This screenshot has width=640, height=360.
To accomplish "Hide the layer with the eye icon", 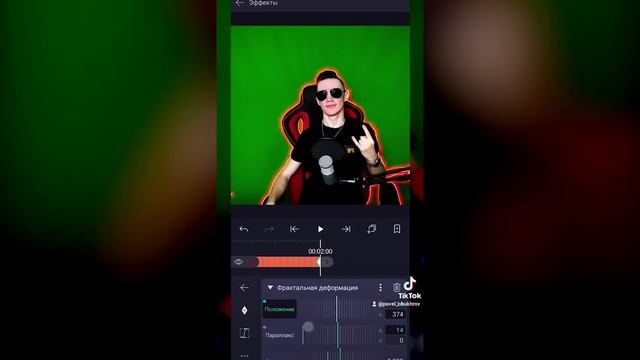I will [x=239, y=262].
